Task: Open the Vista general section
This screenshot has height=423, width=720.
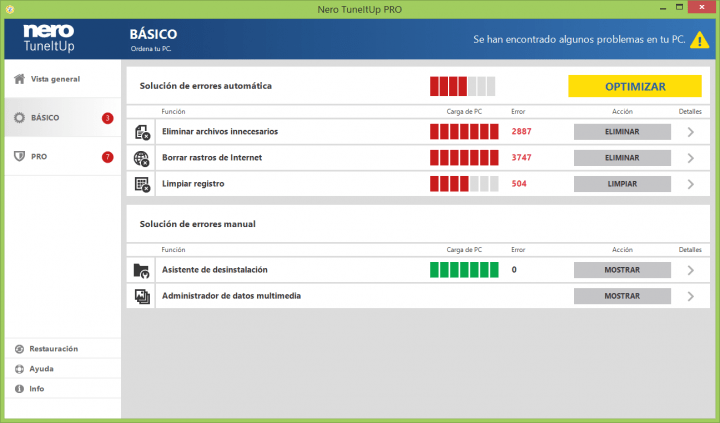Action: click(x=63, y=79)
